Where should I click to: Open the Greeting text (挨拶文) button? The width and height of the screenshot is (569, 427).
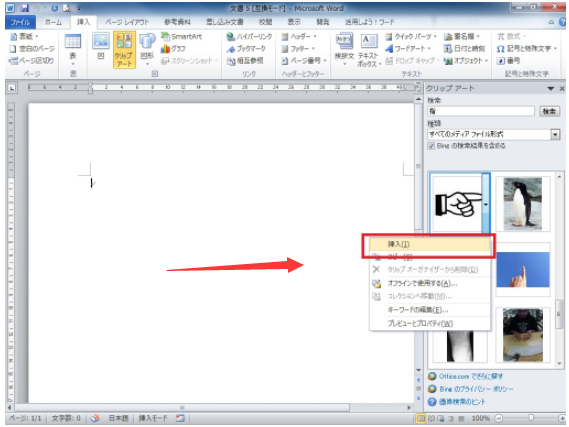click(344, 49)
